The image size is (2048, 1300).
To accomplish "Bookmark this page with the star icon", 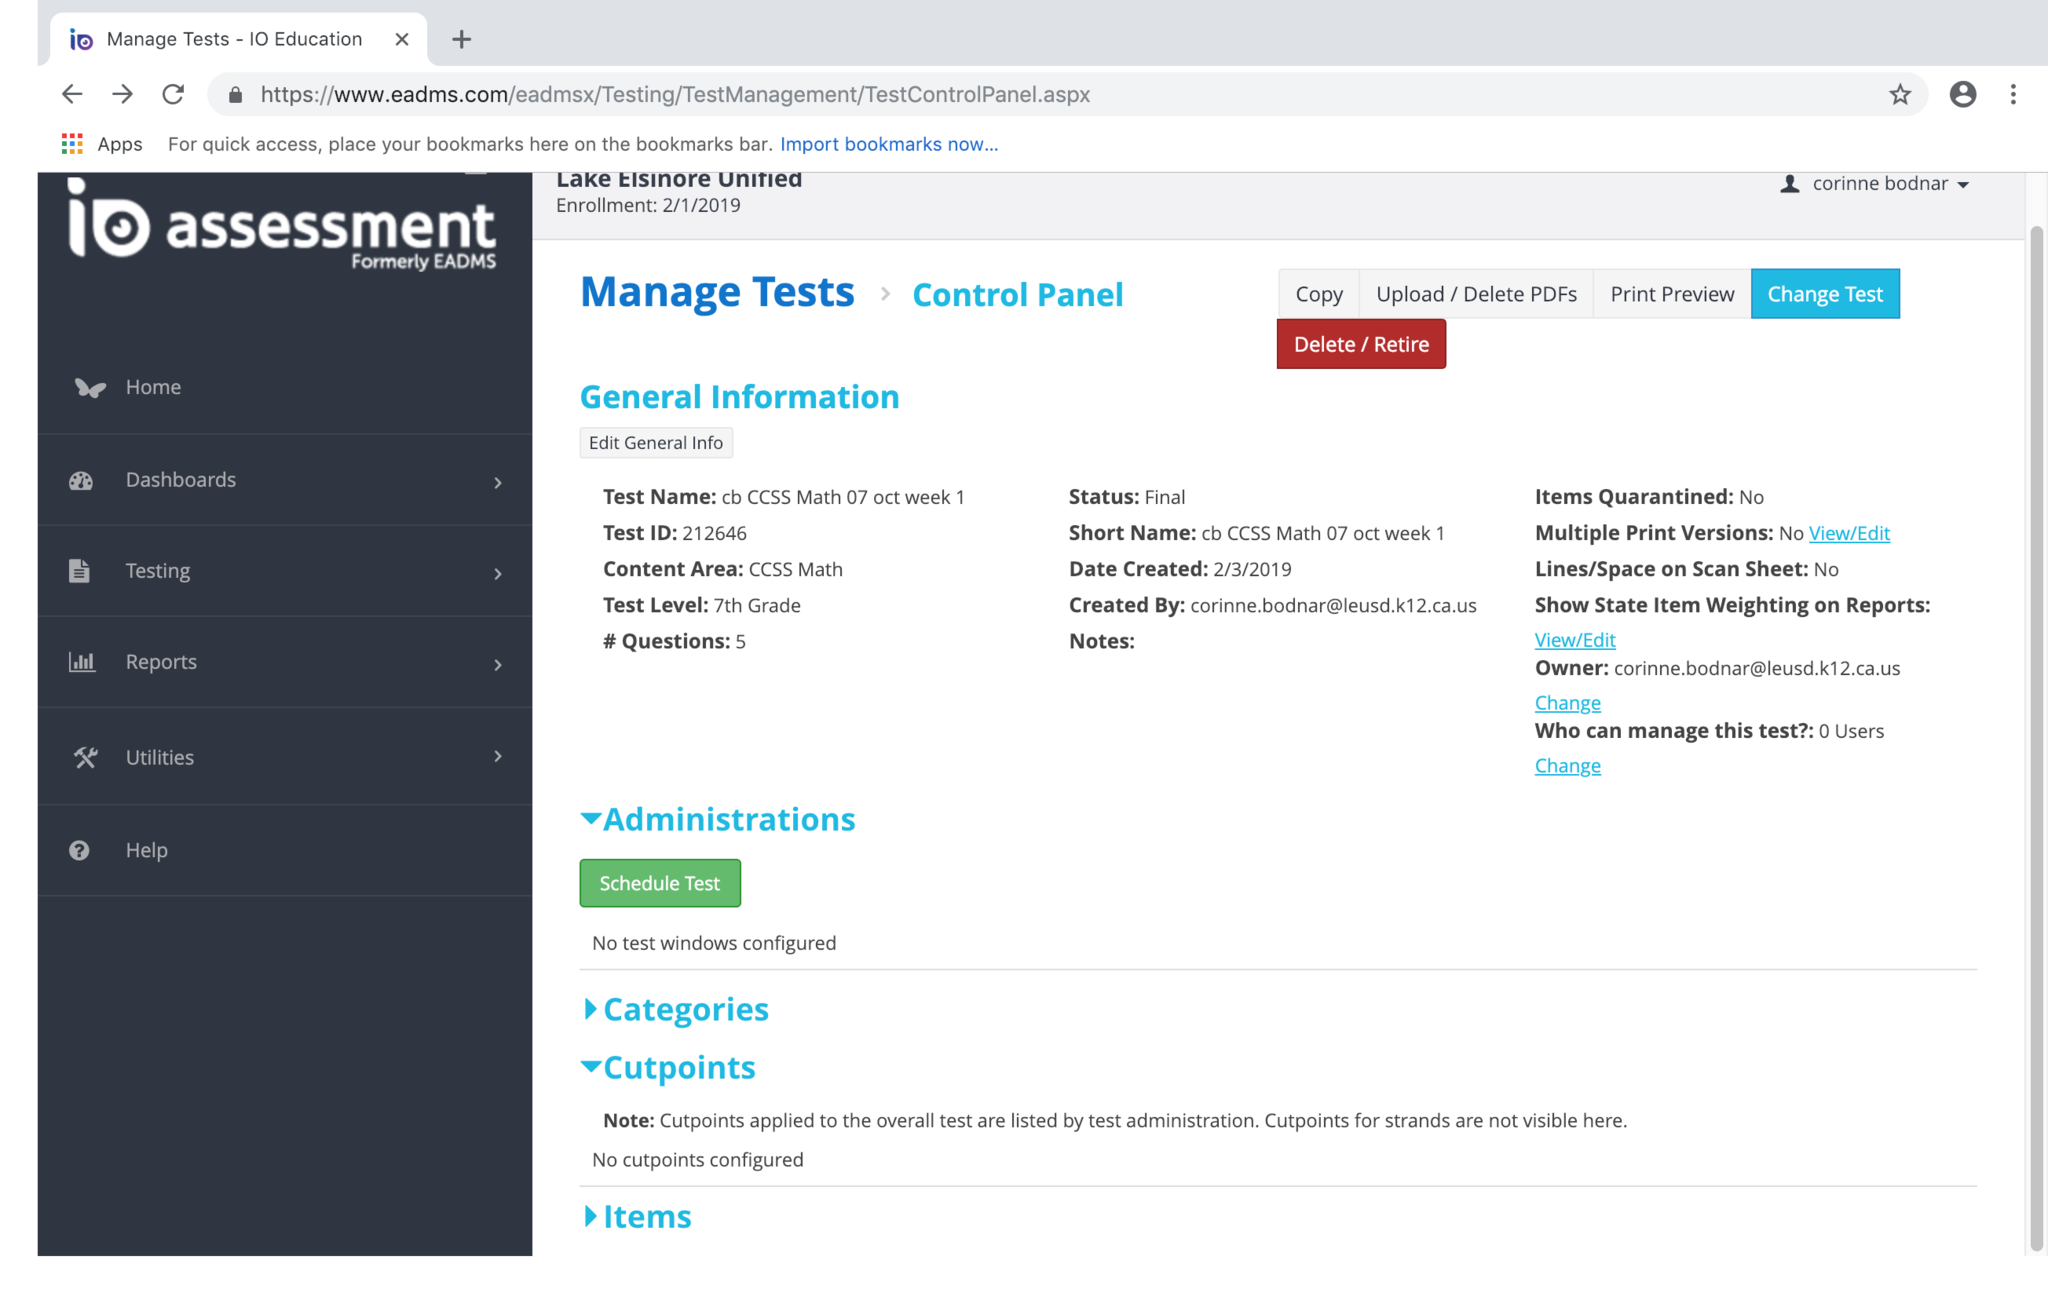I will (x=1899, y=95).
